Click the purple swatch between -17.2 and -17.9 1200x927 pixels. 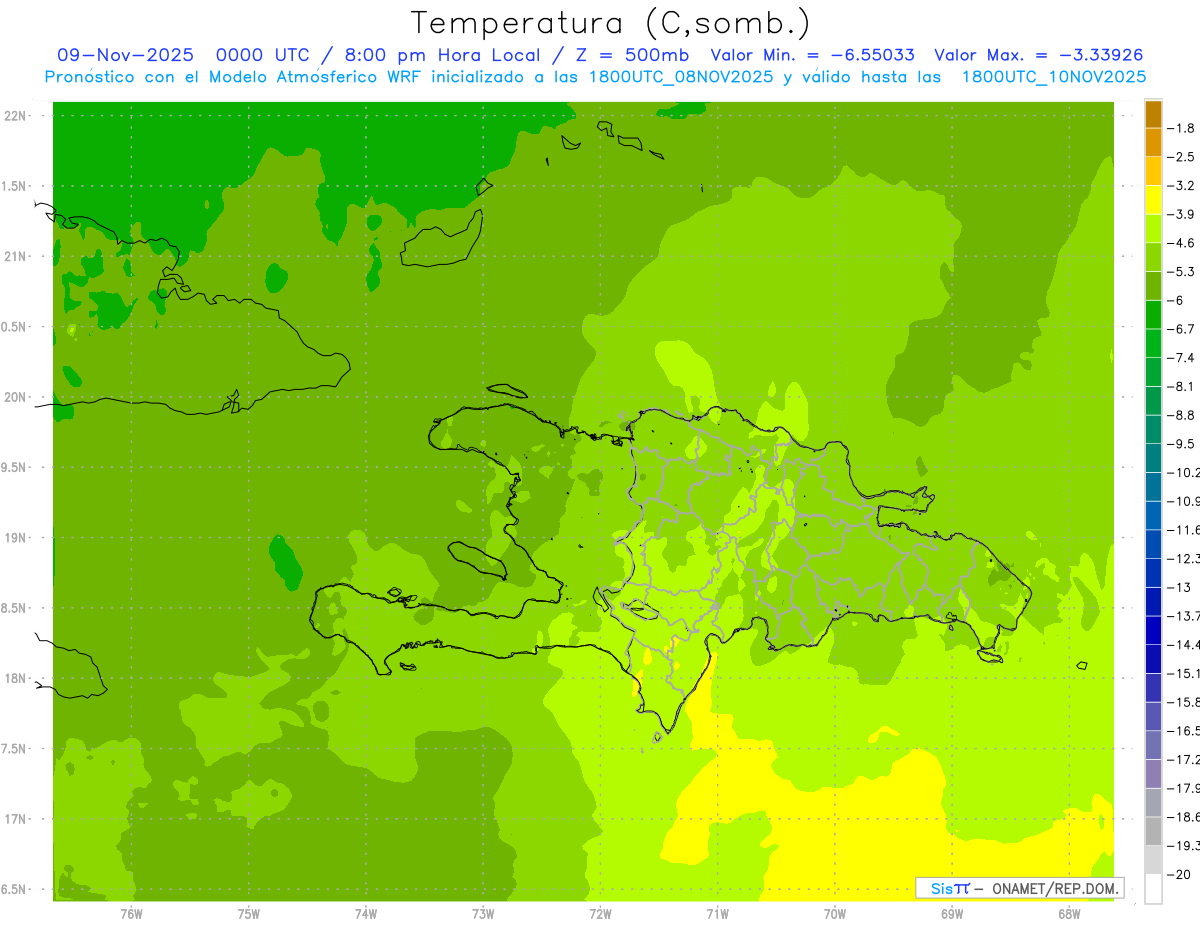coord(1153,773)
